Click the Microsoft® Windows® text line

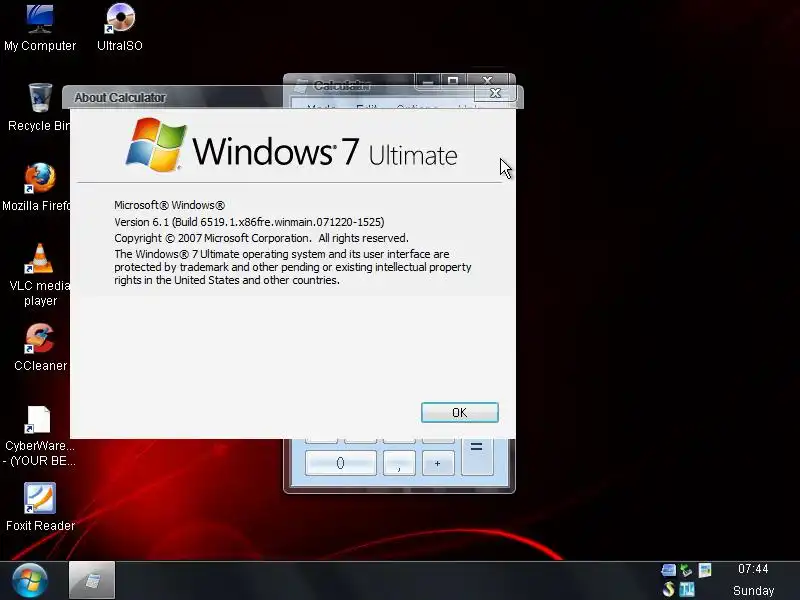[x=169, y=205]
